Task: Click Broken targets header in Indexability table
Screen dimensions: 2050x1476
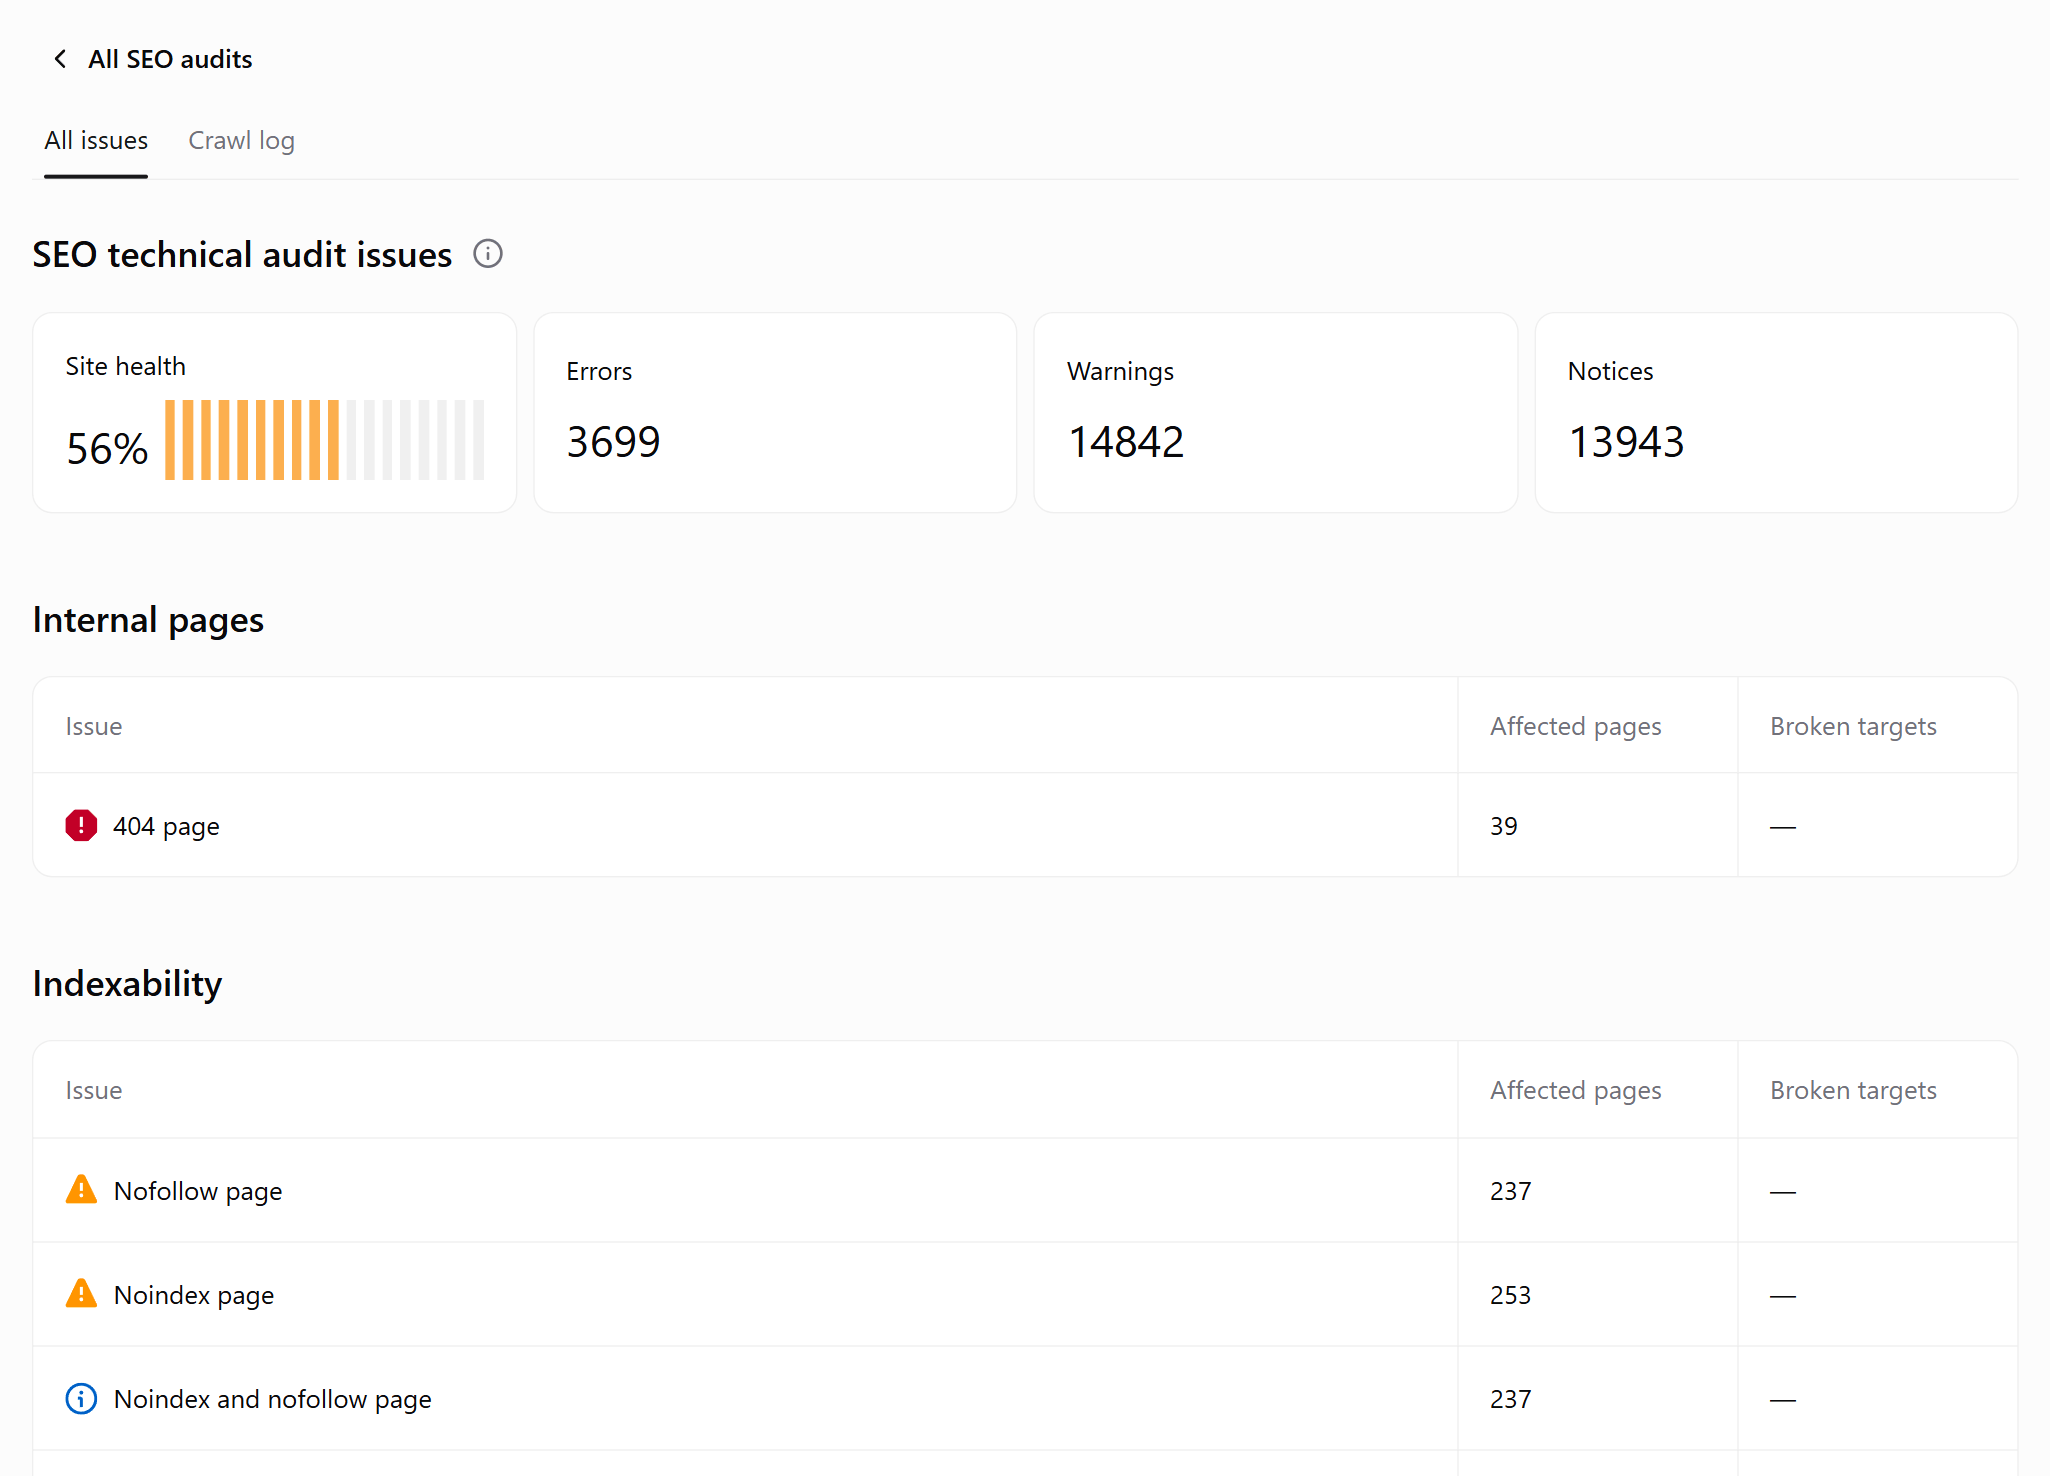Action: (x=1853, y=1090)
